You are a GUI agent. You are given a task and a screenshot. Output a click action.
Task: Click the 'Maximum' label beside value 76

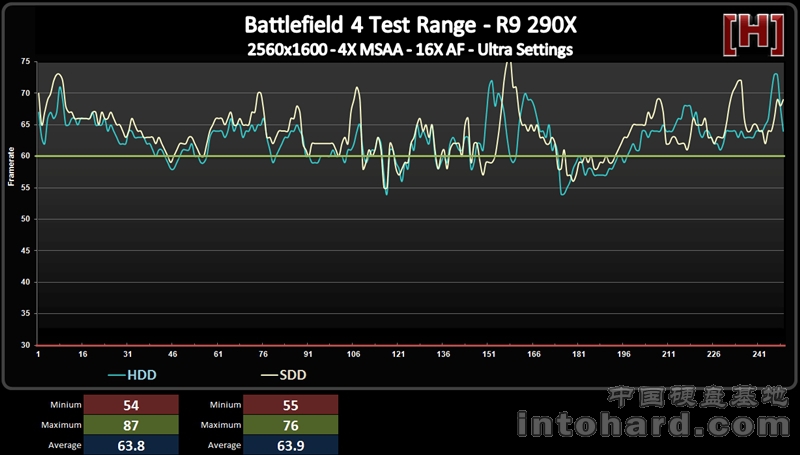coord(220,425)
